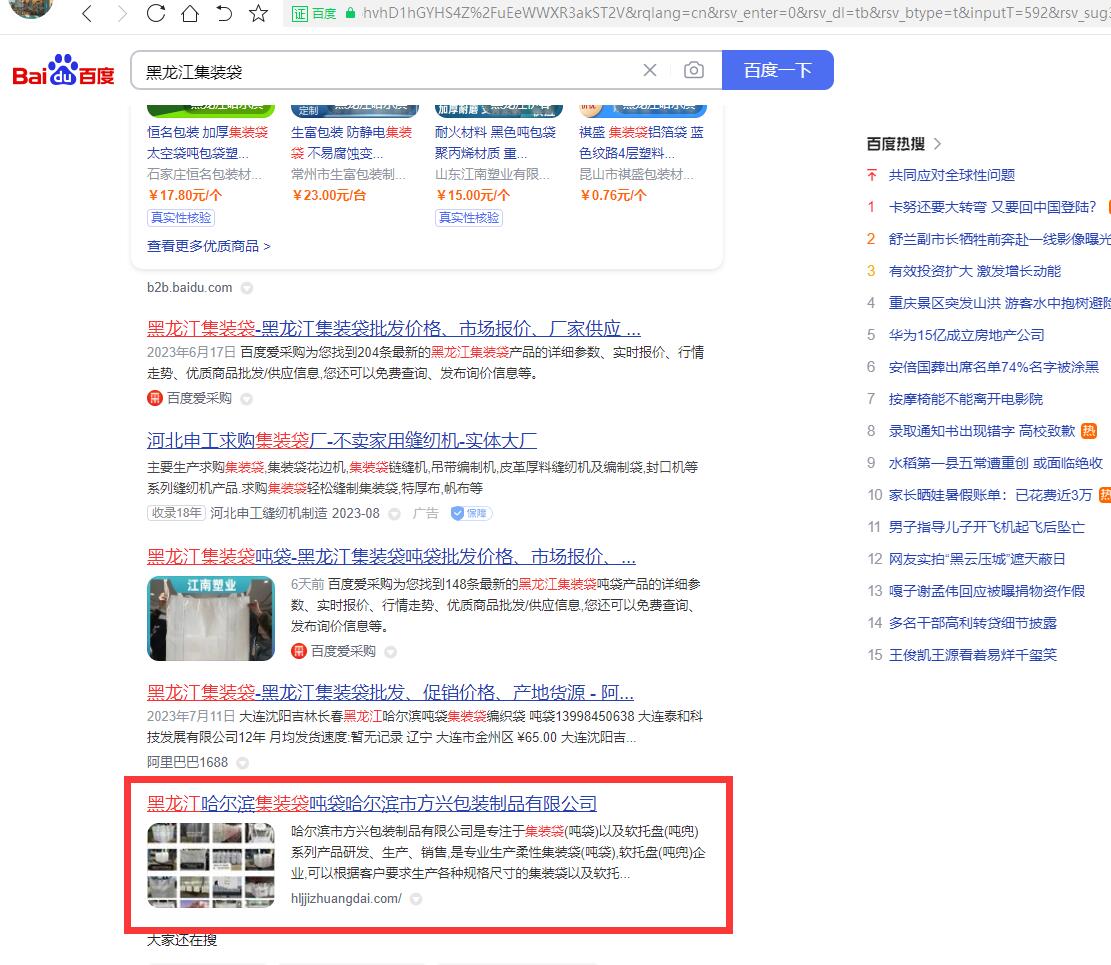Open product 恒名包装 加厚集装袋
The height and width of the screenshot is (965, 1111).
pyautogui.click(x=208, y=142)
